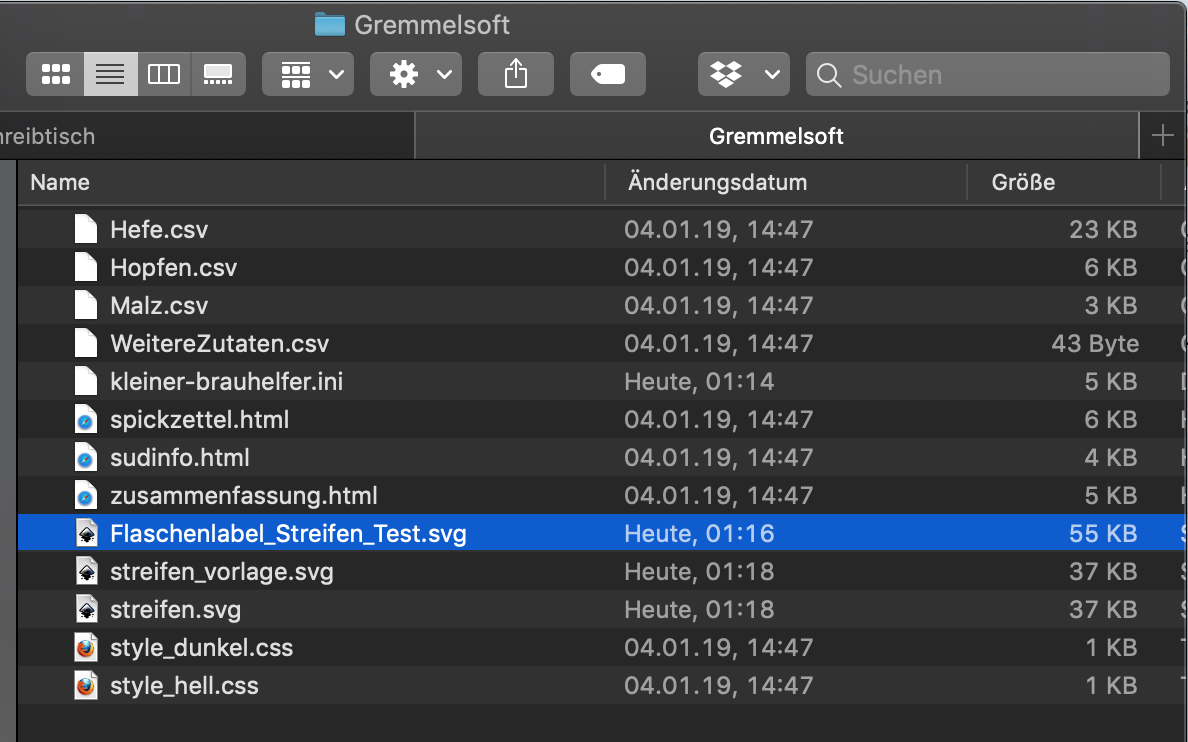Viewport: 1188px width, 742px height.
Task: Open the gear action menu
Action: point(415,75)
